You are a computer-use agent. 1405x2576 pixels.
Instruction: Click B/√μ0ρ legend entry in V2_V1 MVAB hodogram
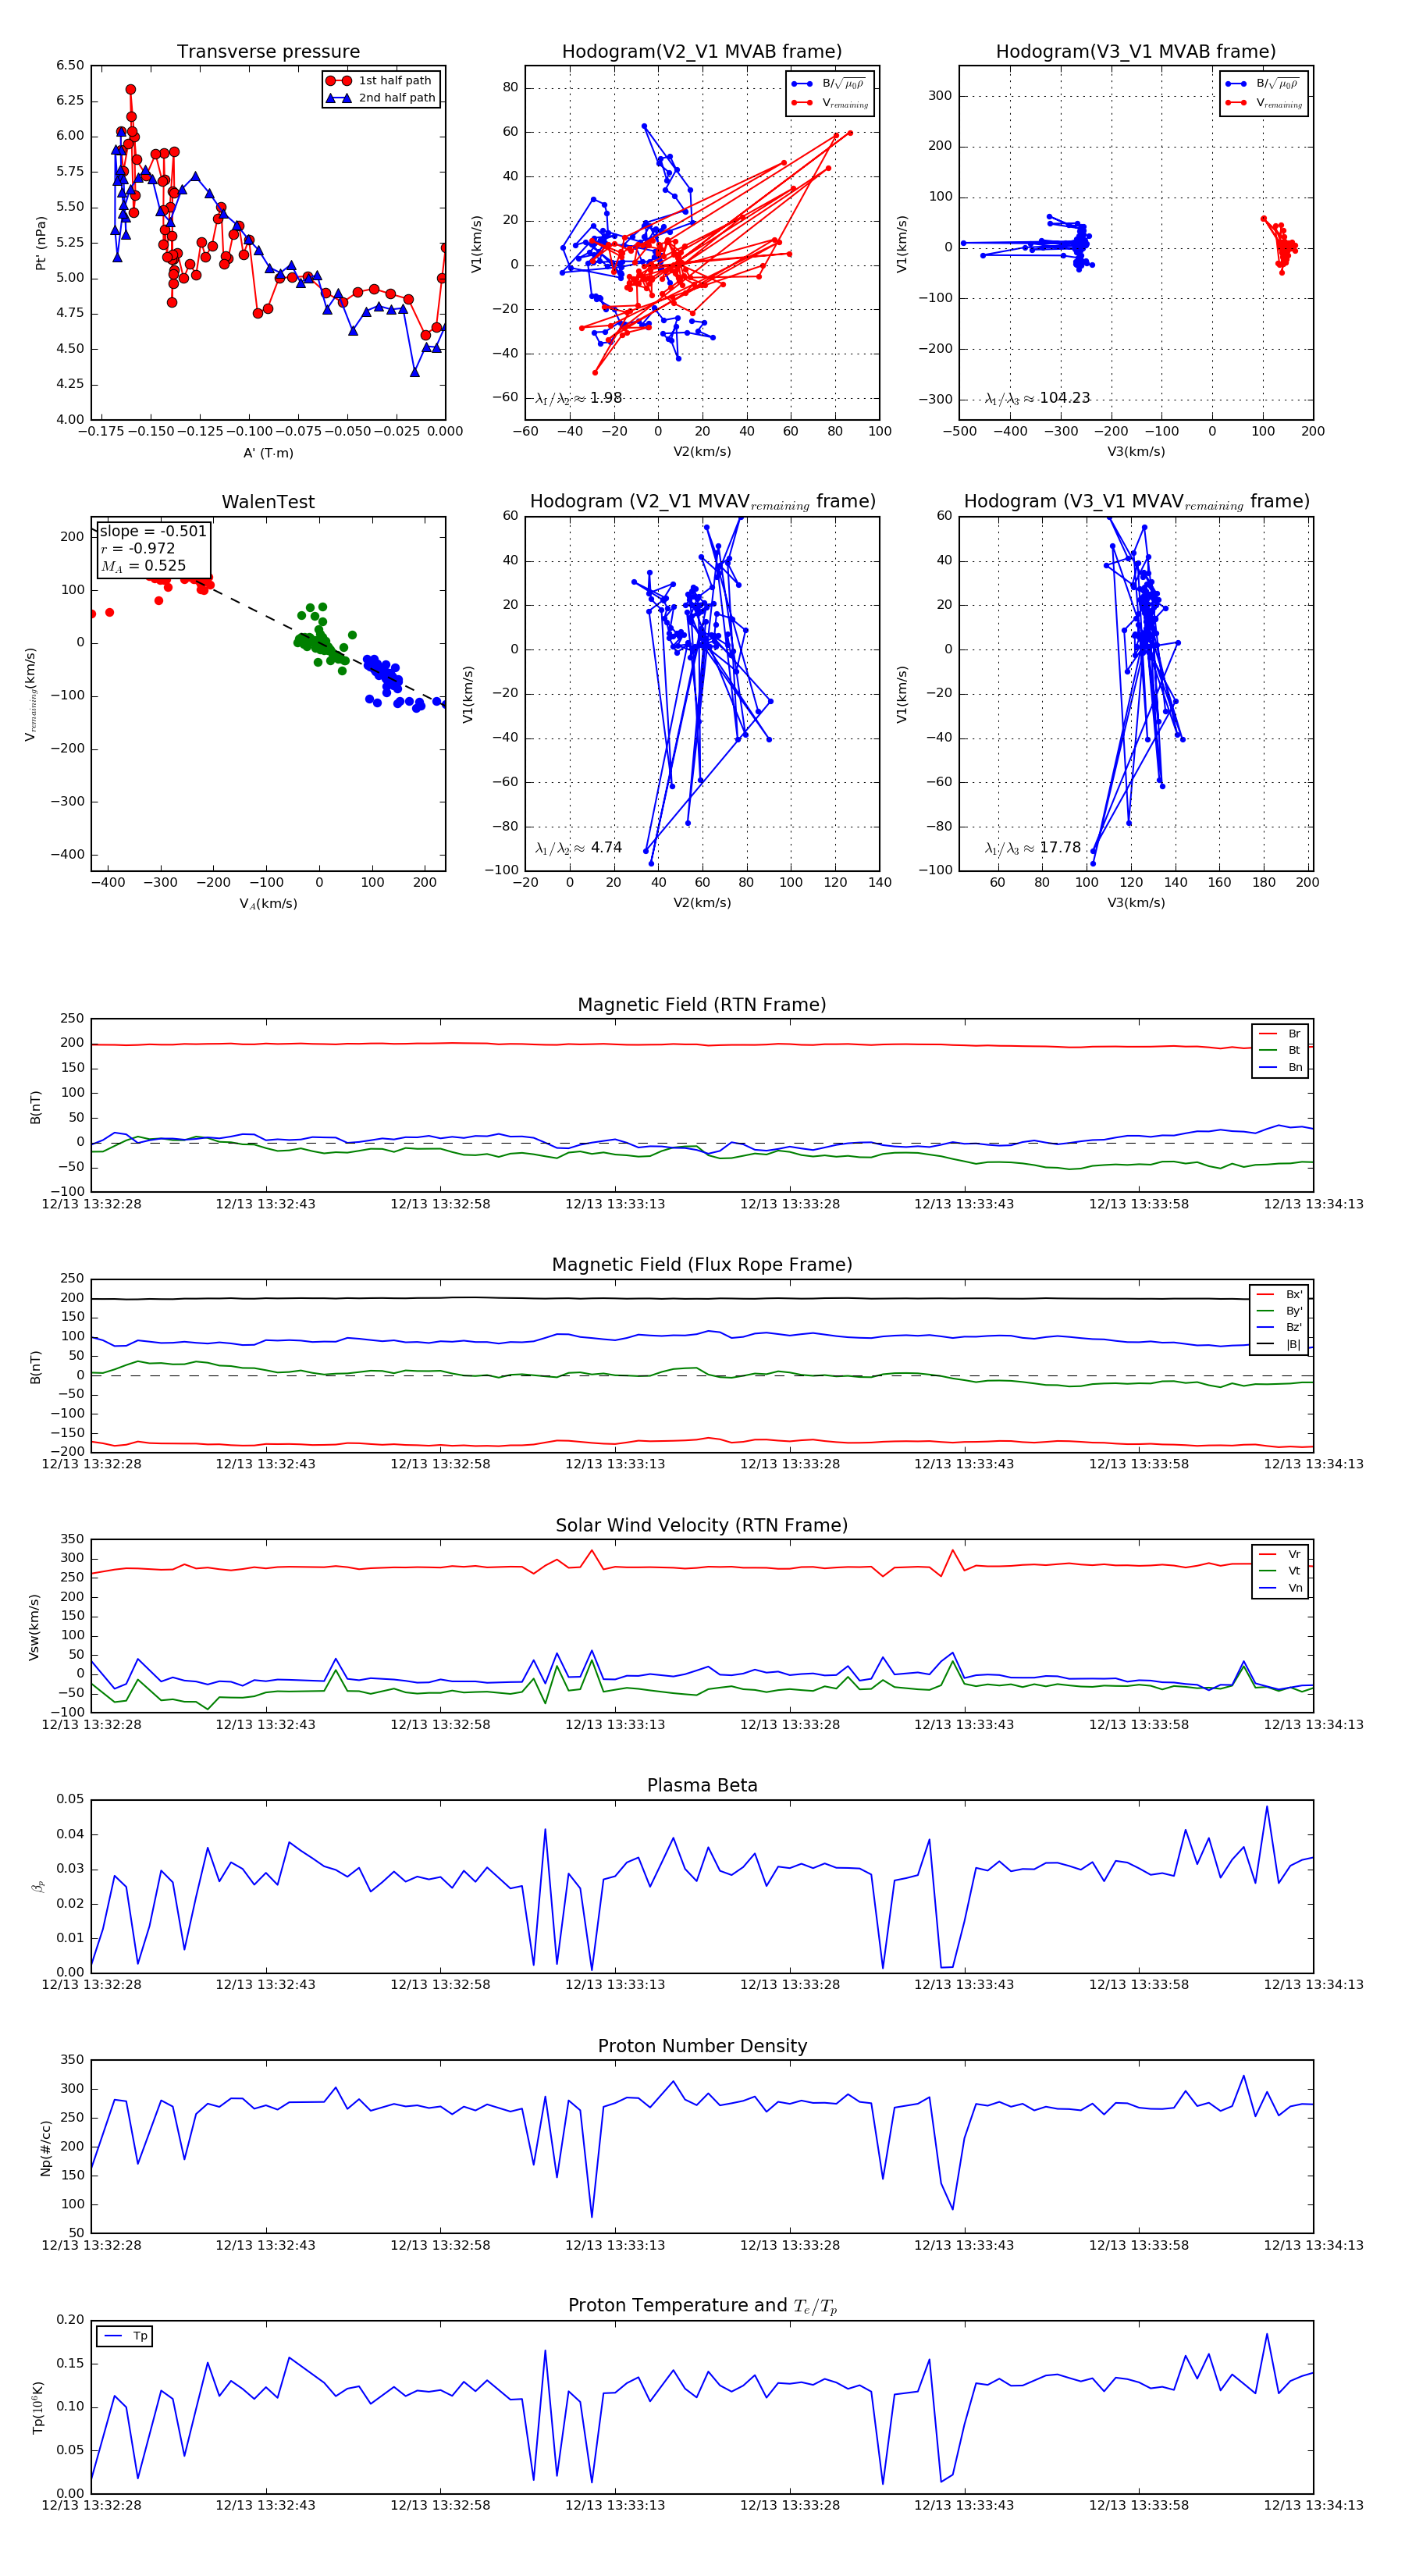click(829, 84)
